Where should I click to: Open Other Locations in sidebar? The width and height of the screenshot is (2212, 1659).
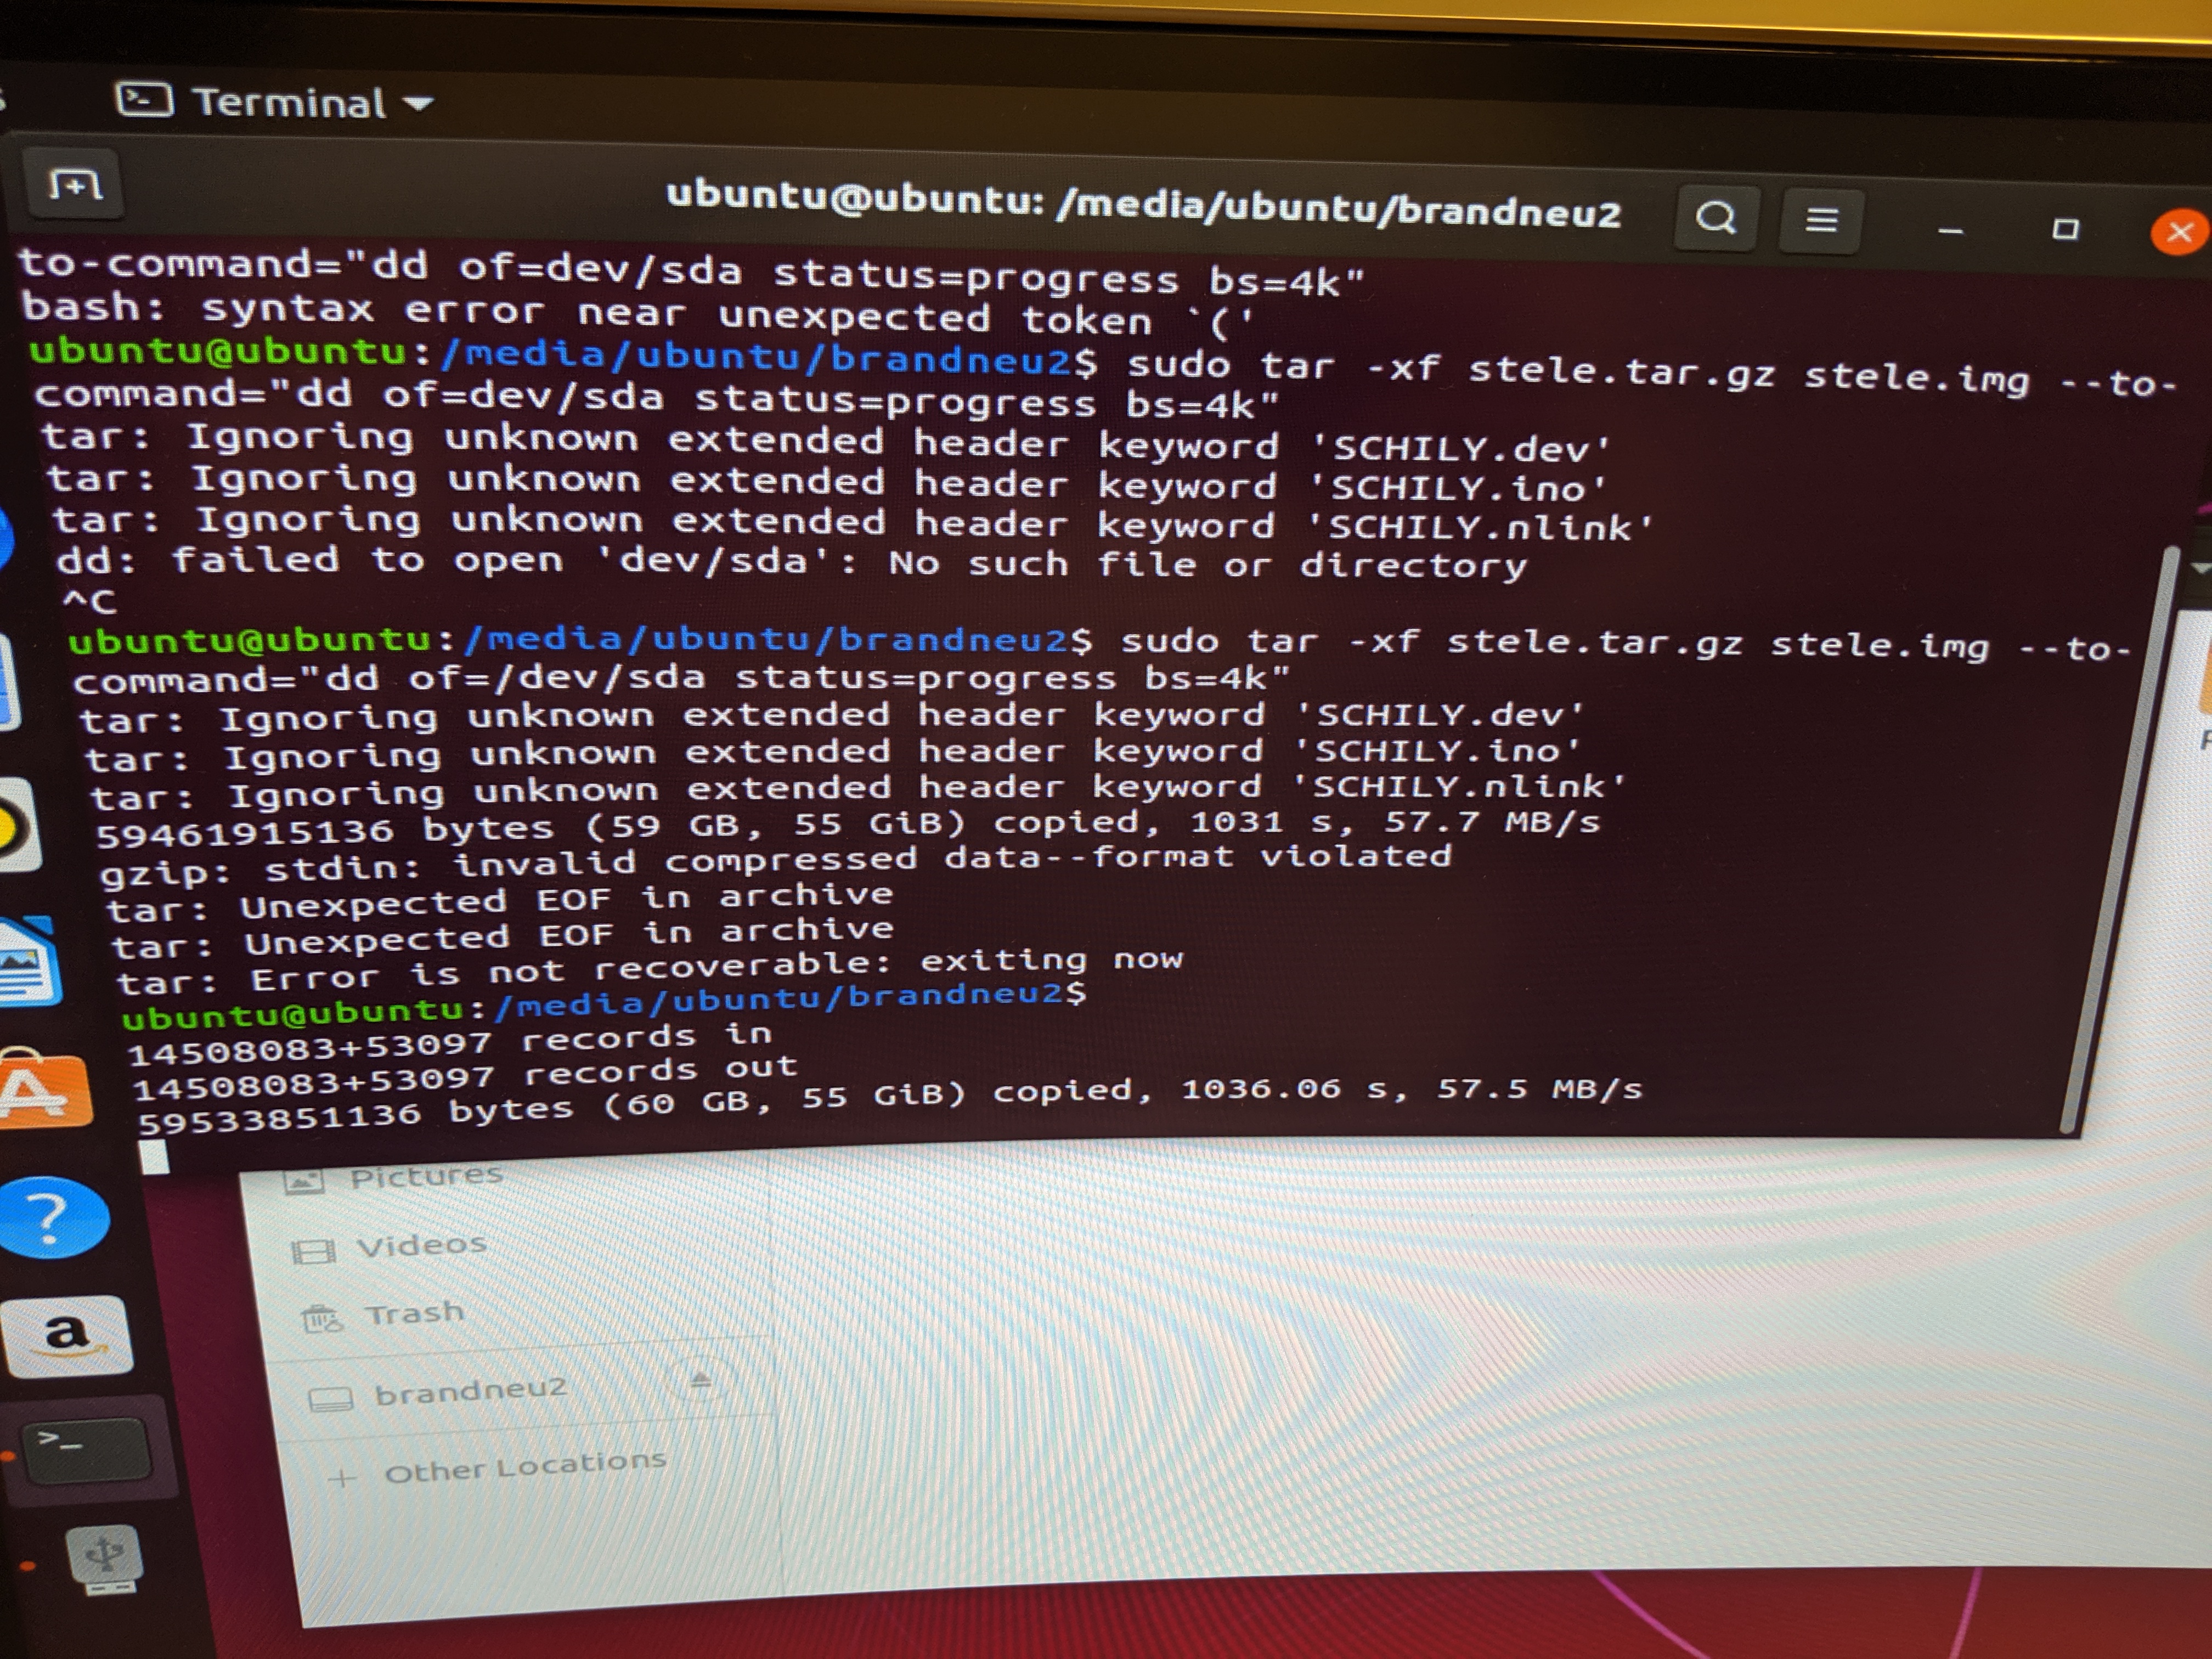click(525, 1466)
